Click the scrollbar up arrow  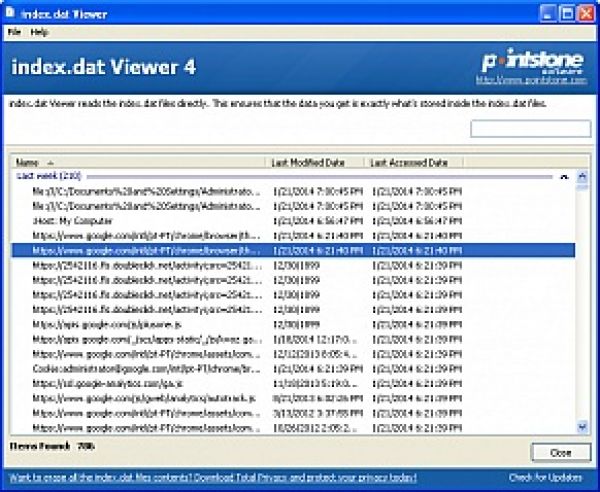[x=582, y=176]
